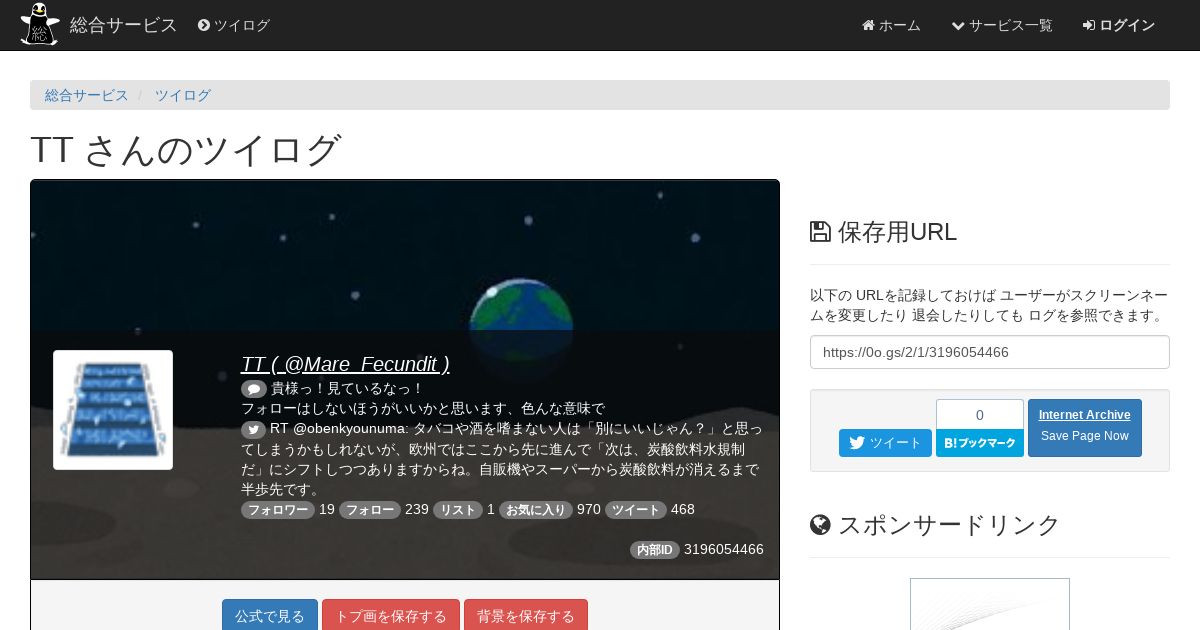Click the 内部ID badge
This screenshot has width=1200, height=630.
[x=655, y=550]
